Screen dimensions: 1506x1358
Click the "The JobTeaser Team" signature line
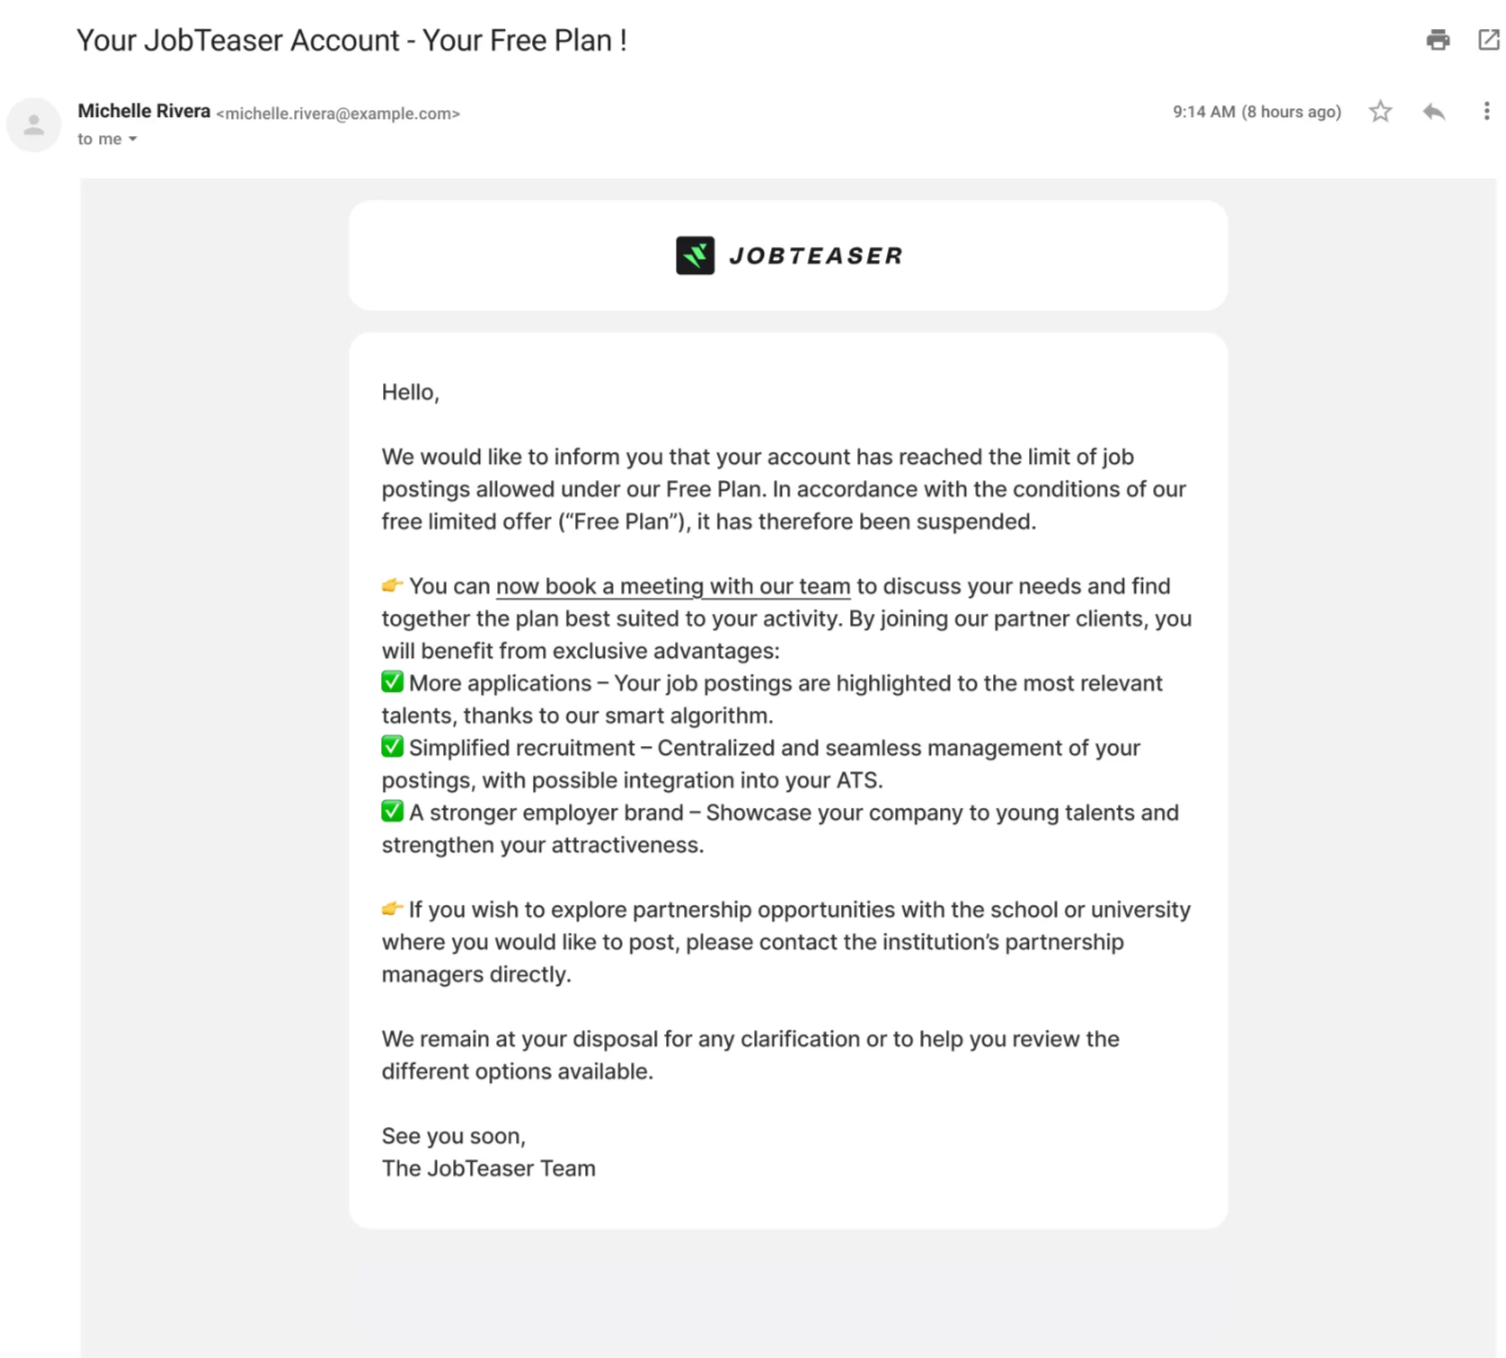click(488, 1168)
